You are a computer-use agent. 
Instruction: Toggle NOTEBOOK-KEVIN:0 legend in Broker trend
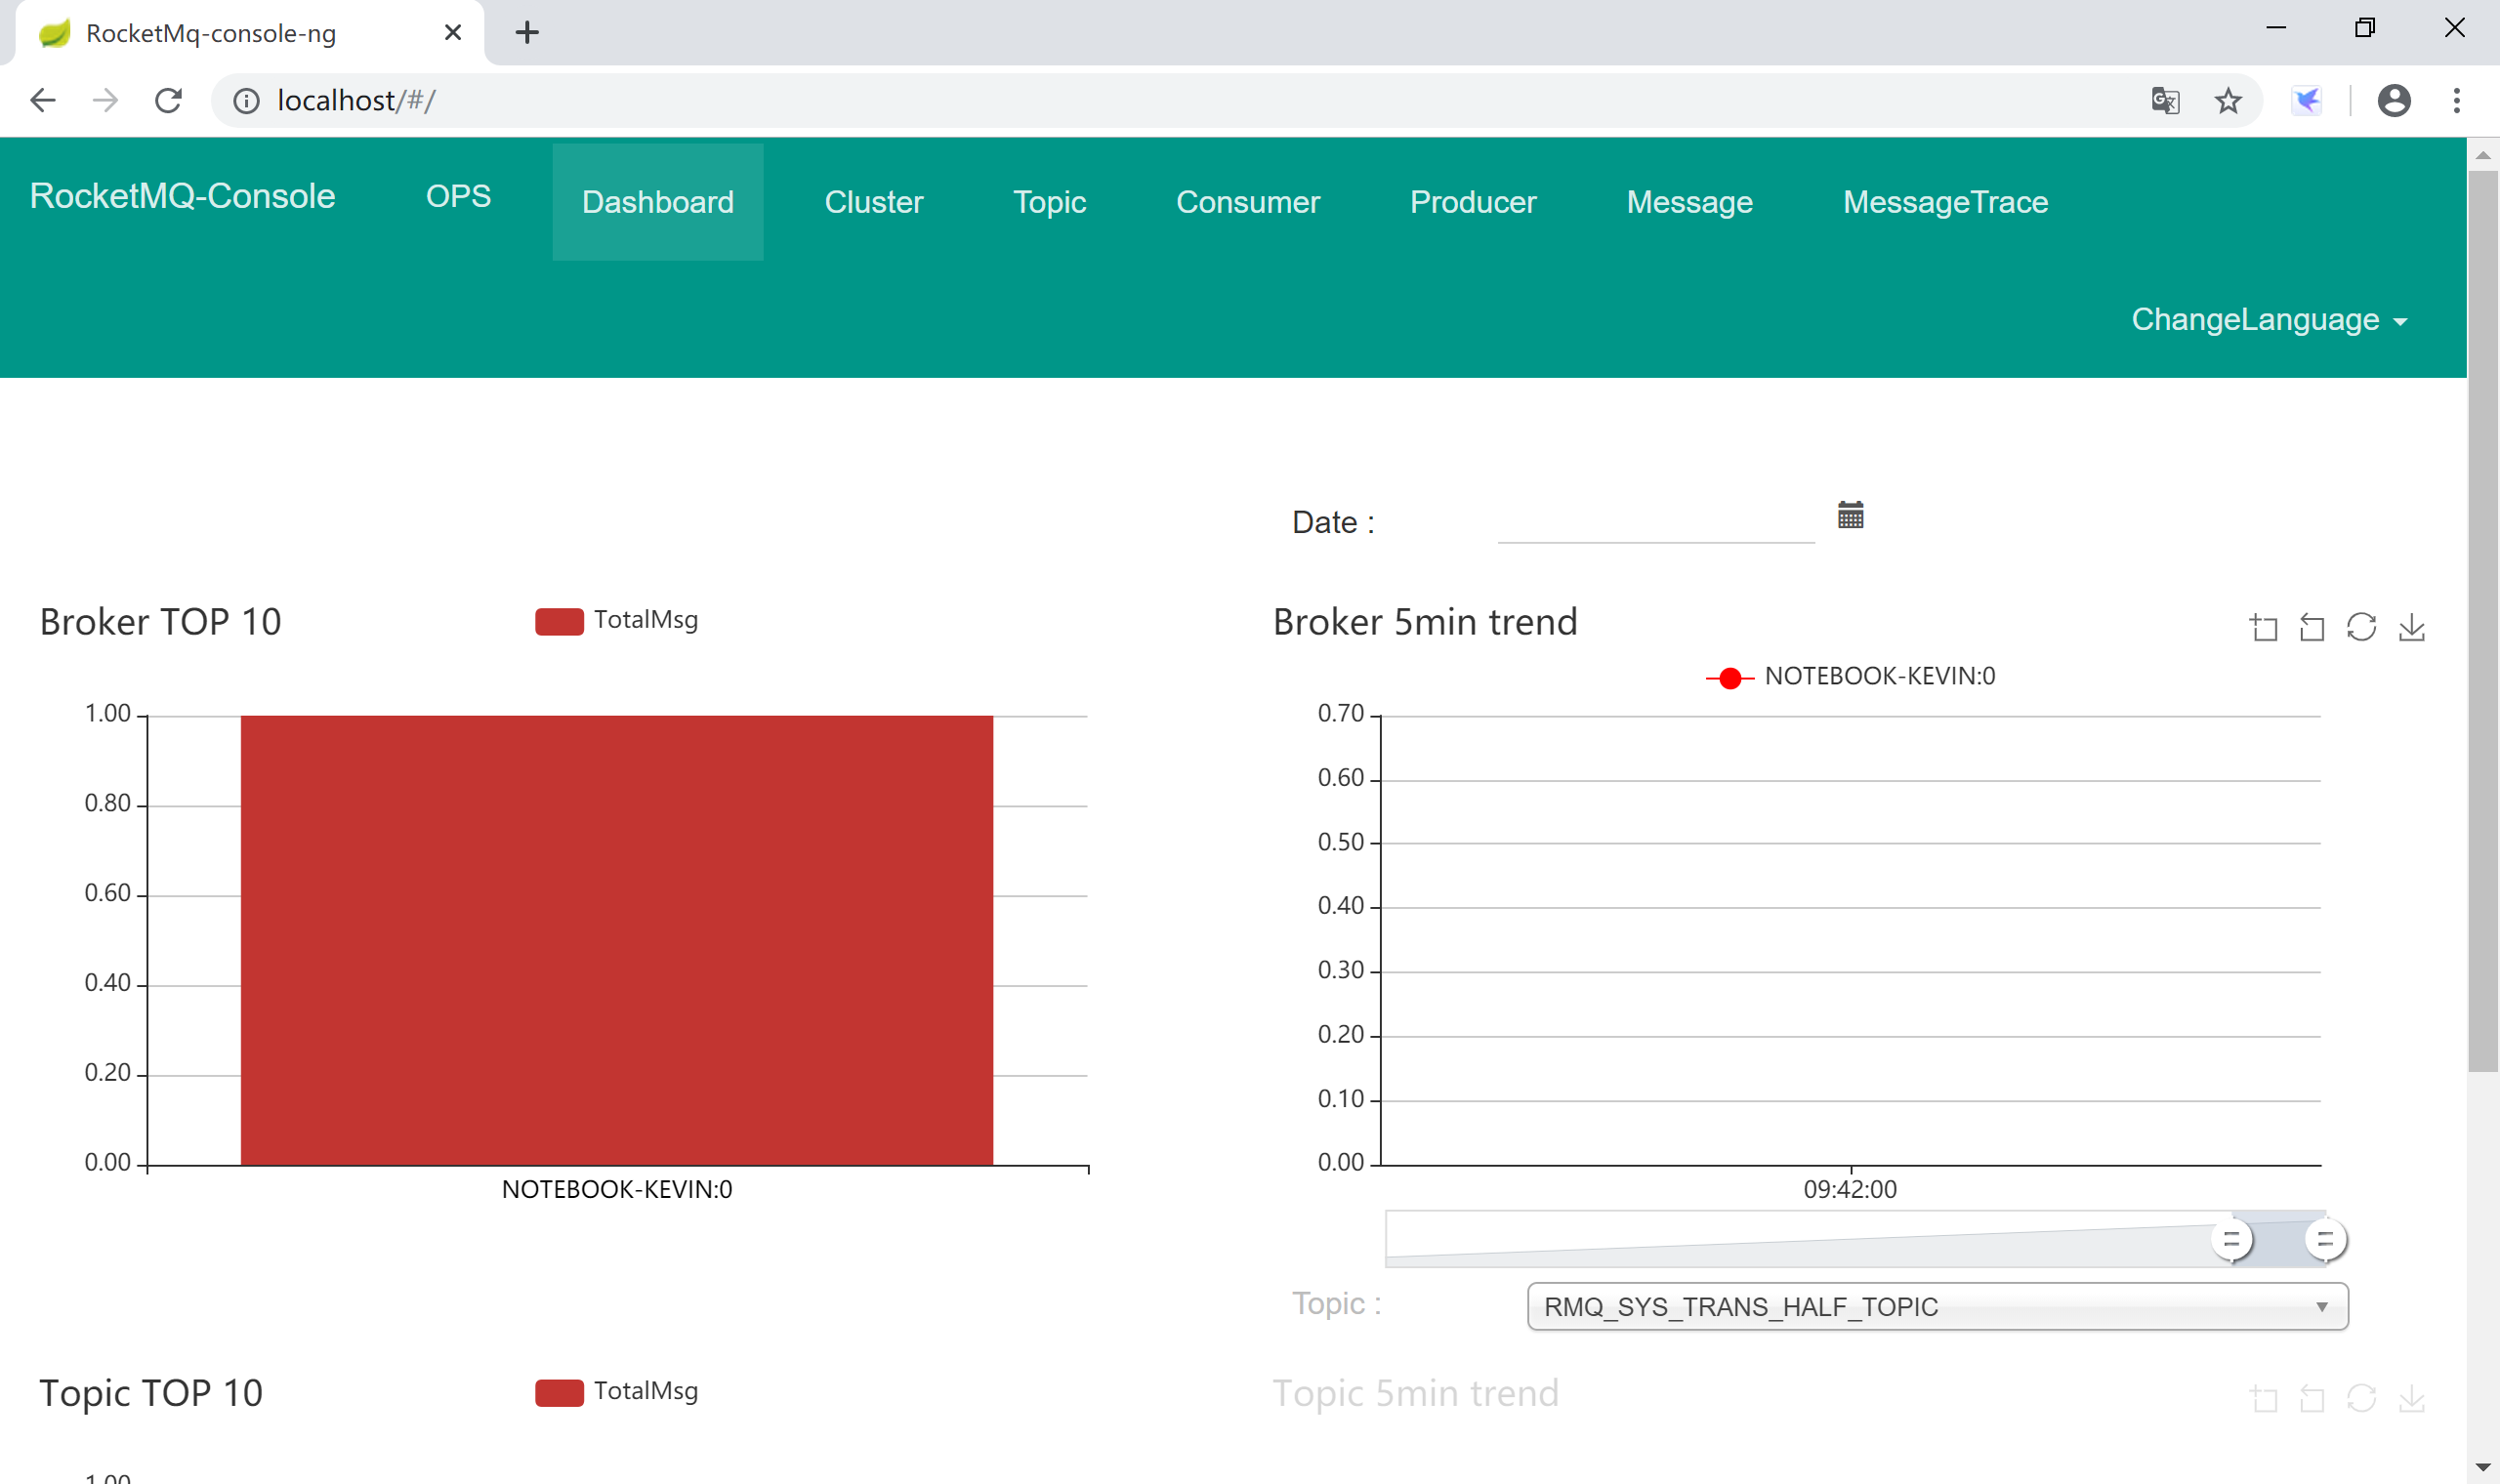click(x=1850, y=677)
